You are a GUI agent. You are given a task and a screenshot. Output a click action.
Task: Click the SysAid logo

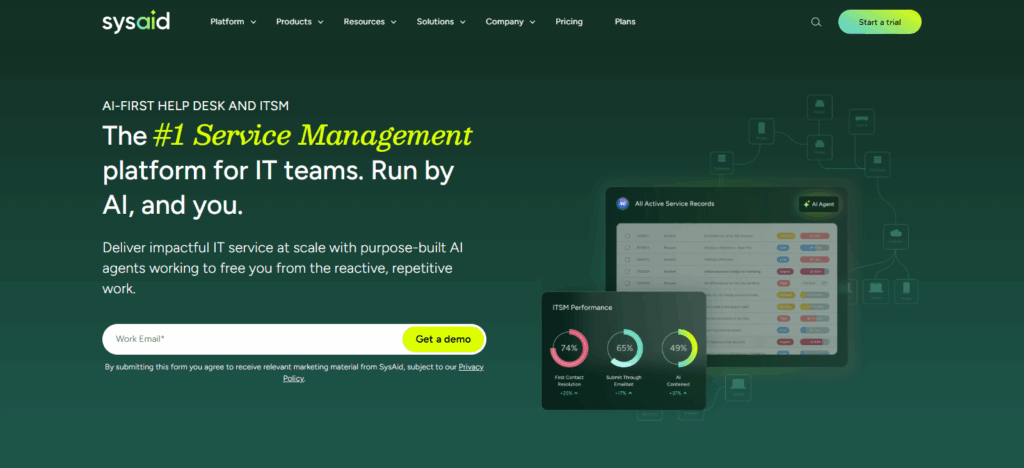pyautogui.click(x=134, y=22)
